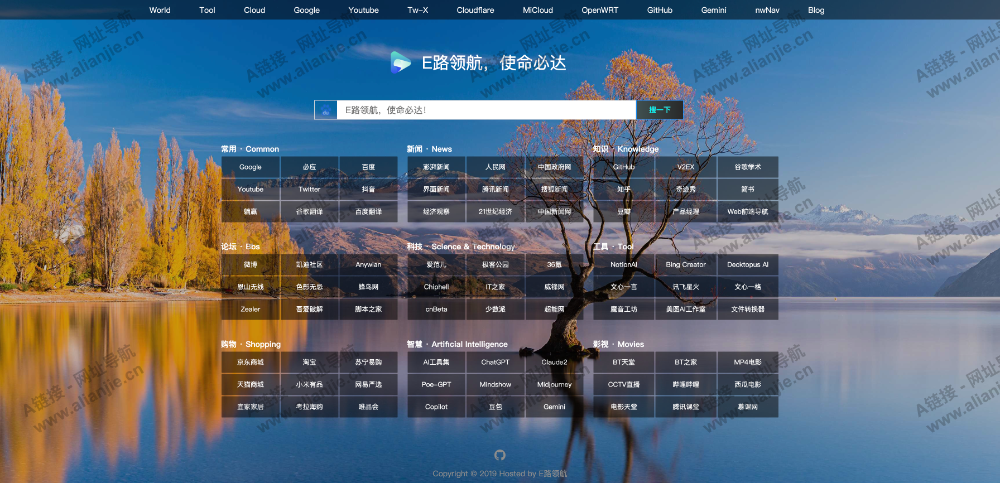The height and width of the screenshot is (483, 1000).
Task: Open the ChatGPT tile
Action: (x=495, y=362)
